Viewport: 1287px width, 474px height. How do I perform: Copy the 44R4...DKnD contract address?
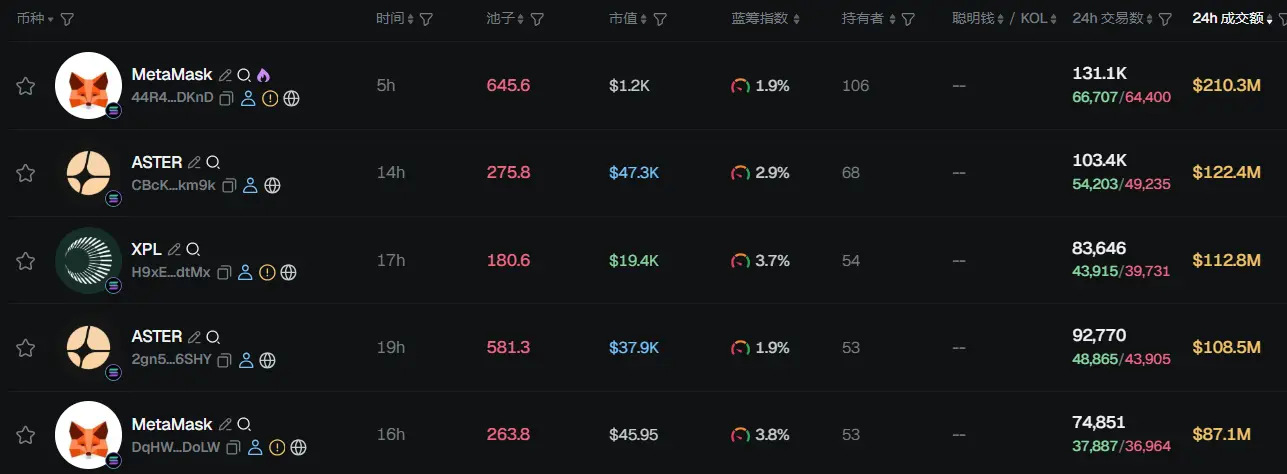point(226,98)
